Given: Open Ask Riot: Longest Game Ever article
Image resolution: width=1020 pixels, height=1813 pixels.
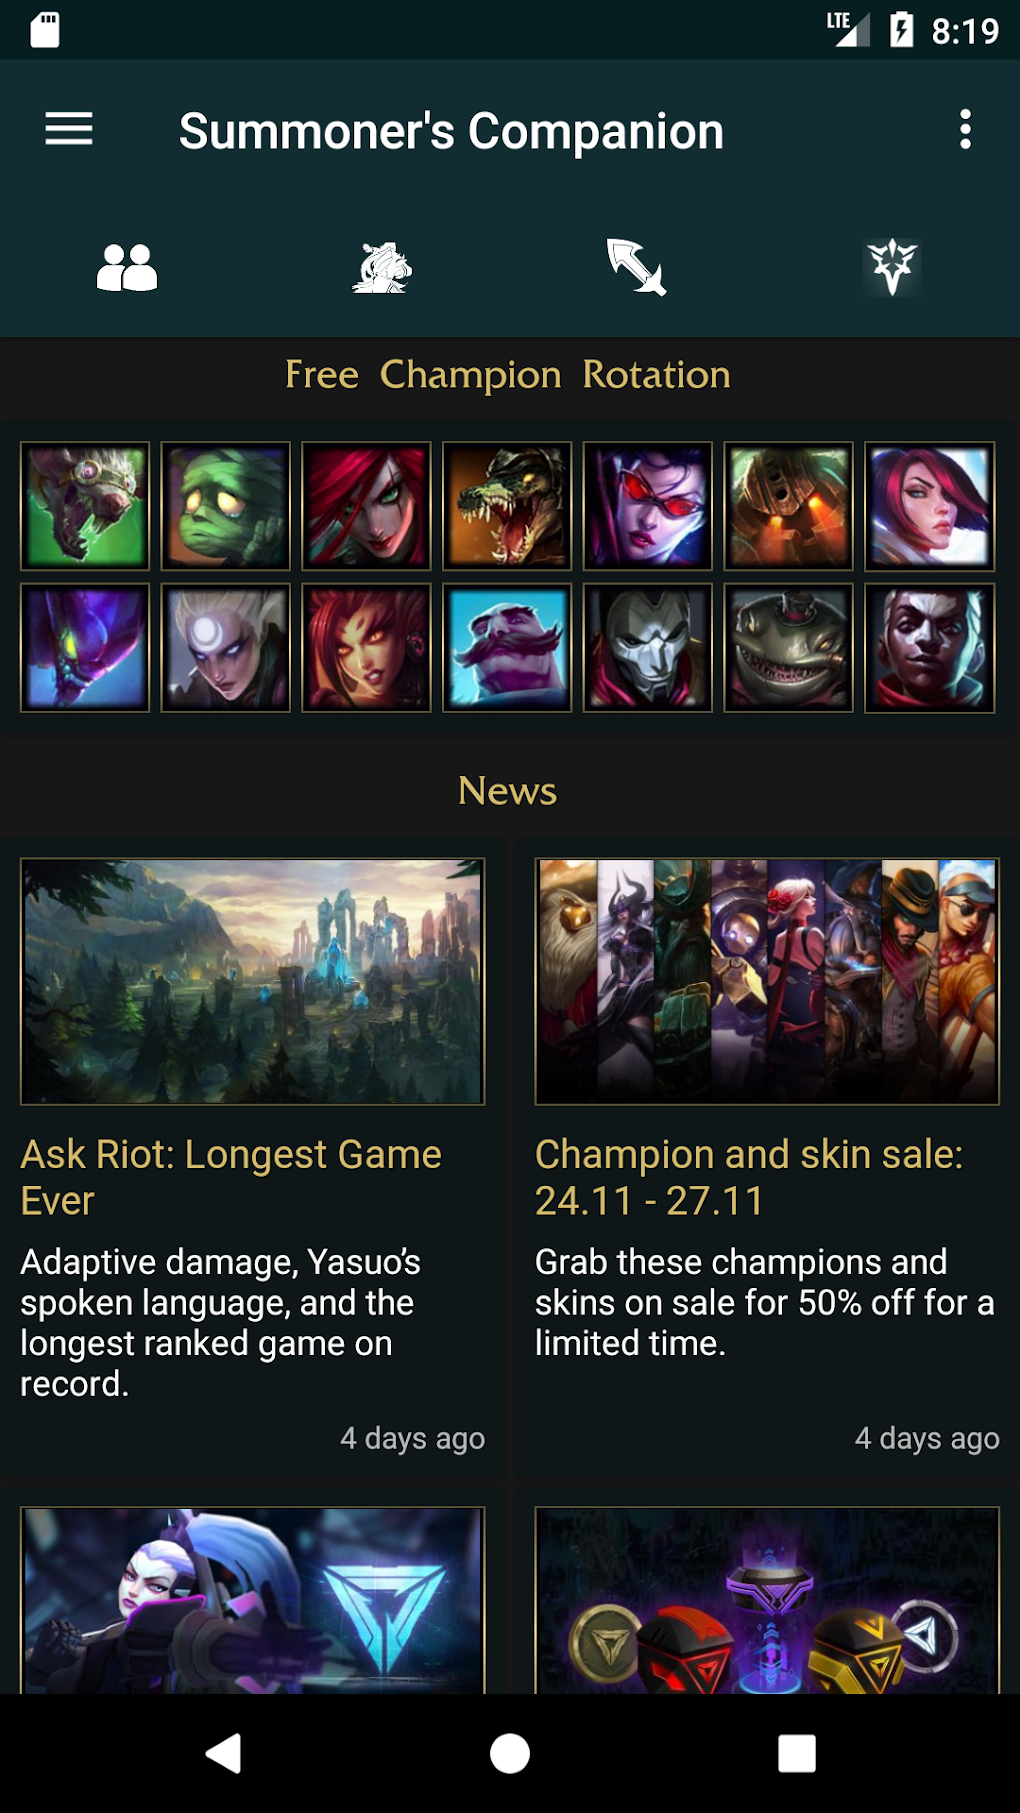Looking at the screenshot, I should (231, 1177).
